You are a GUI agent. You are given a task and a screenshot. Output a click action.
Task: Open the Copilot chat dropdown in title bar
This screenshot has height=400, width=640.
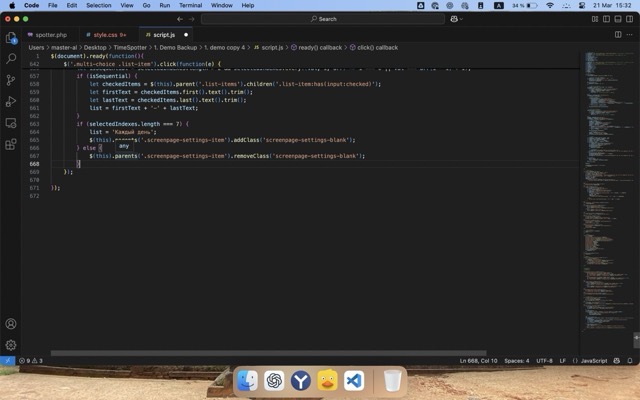tap(458, 18)
